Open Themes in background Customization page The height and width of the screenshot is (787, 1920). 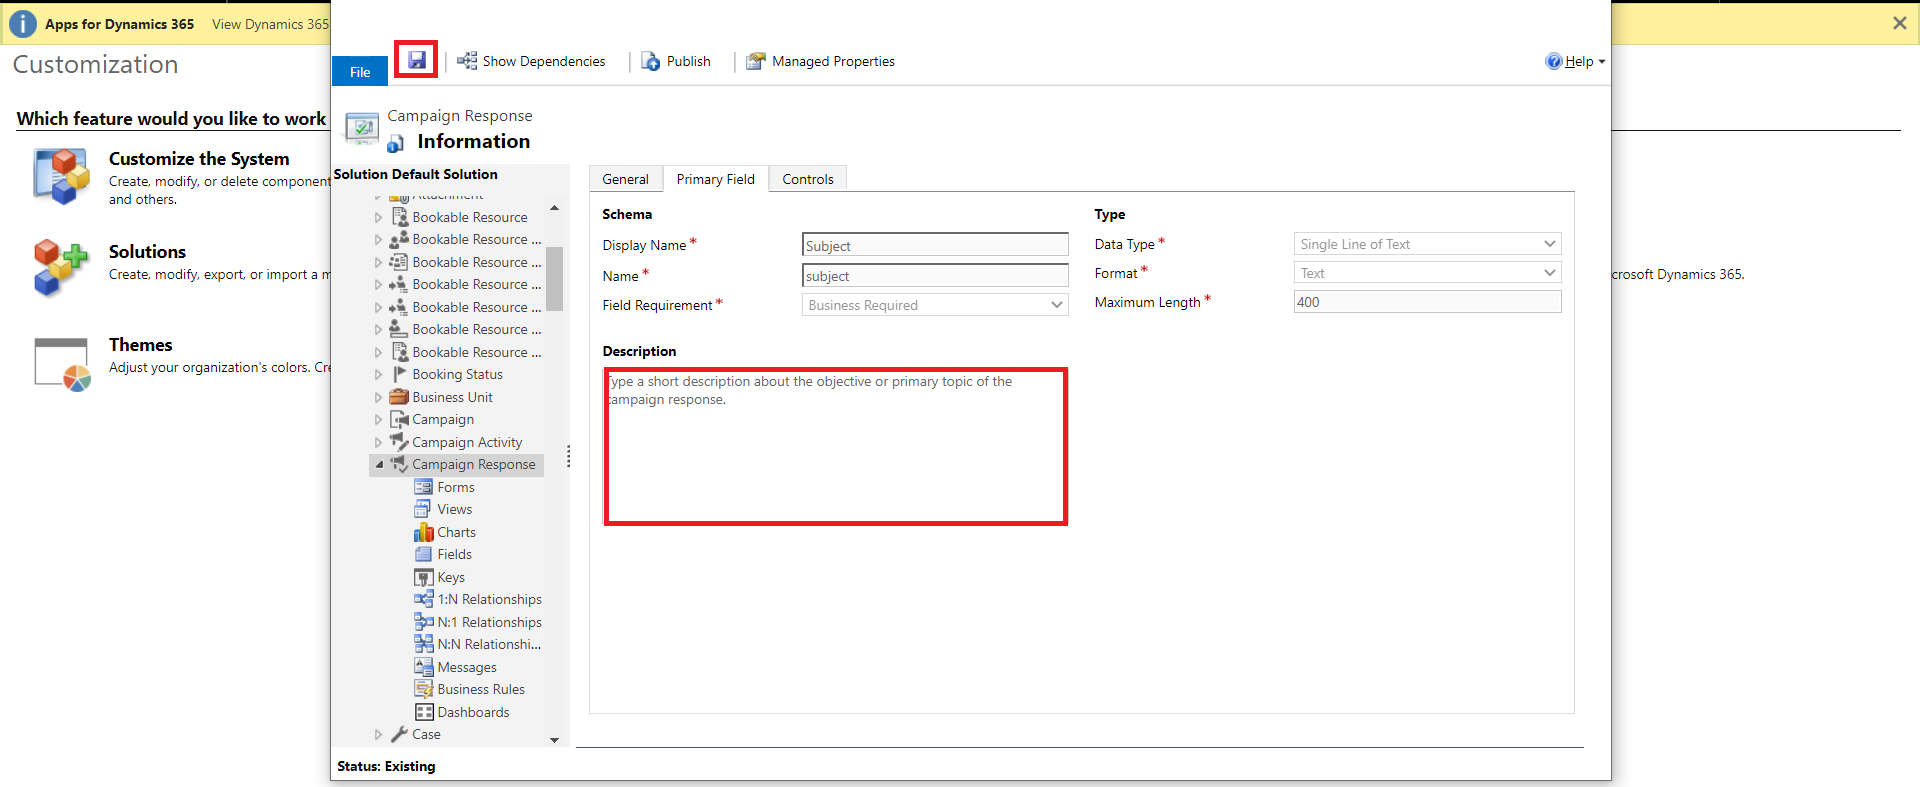coord(141,345)
